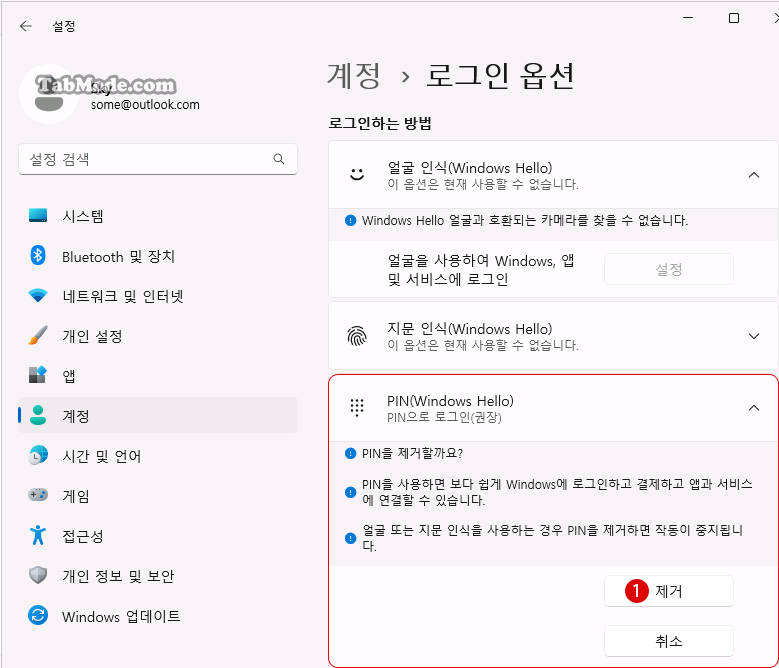Open 시스템 settings category
The width and height of the screenshot is (779, 668).
pyautogui.click(x=158, y=216)
